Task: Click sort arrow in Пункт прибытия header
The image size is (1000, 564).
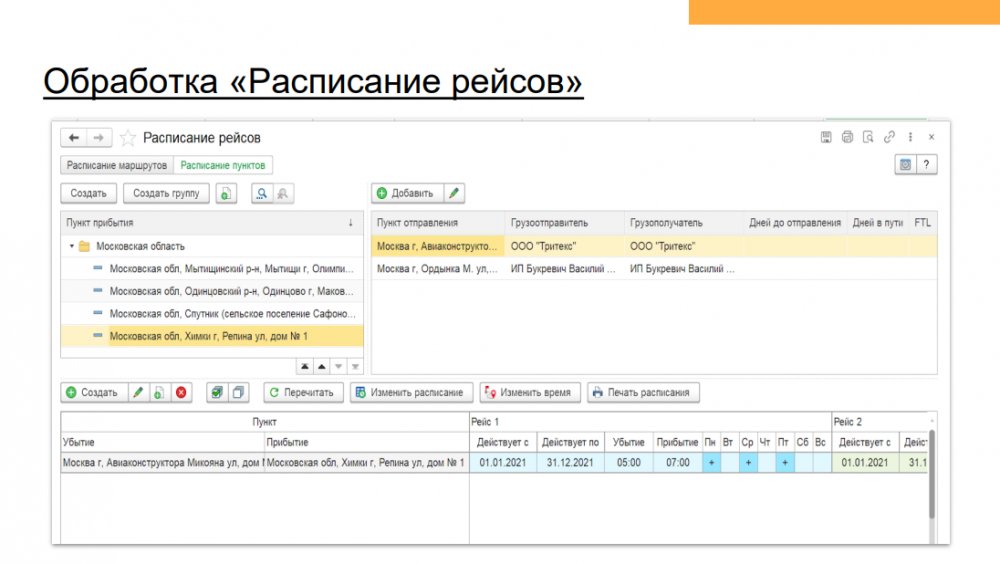Action: 350,222
